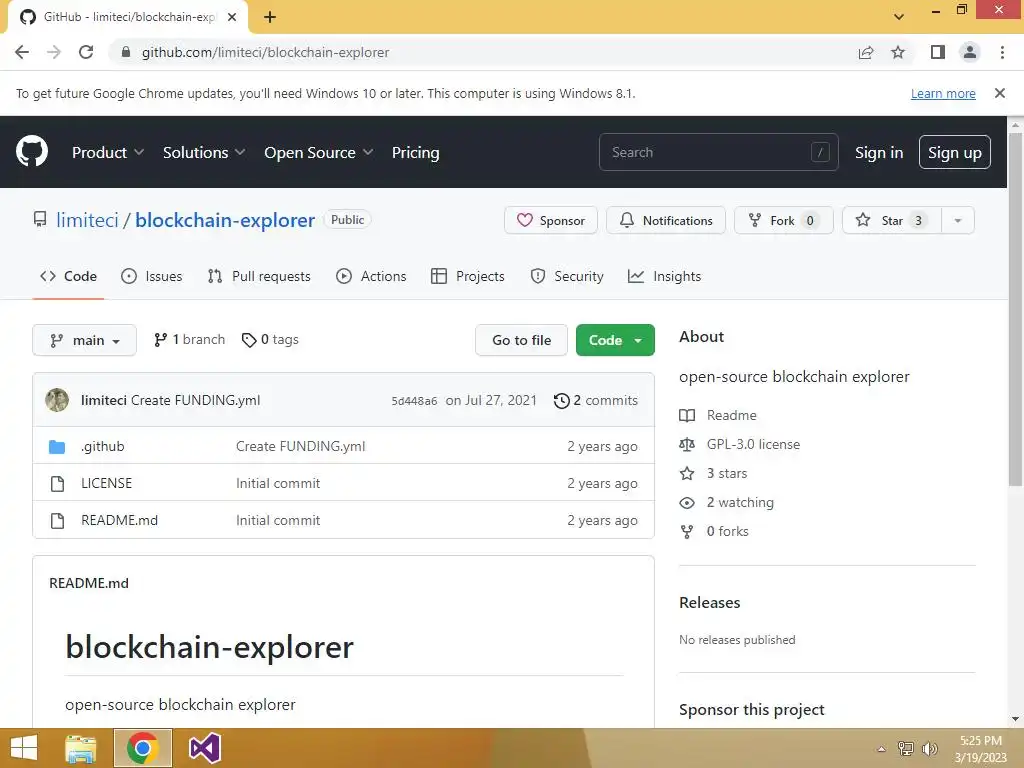
Task: Open GPL-3.0 license link
Action: point(753,445)
